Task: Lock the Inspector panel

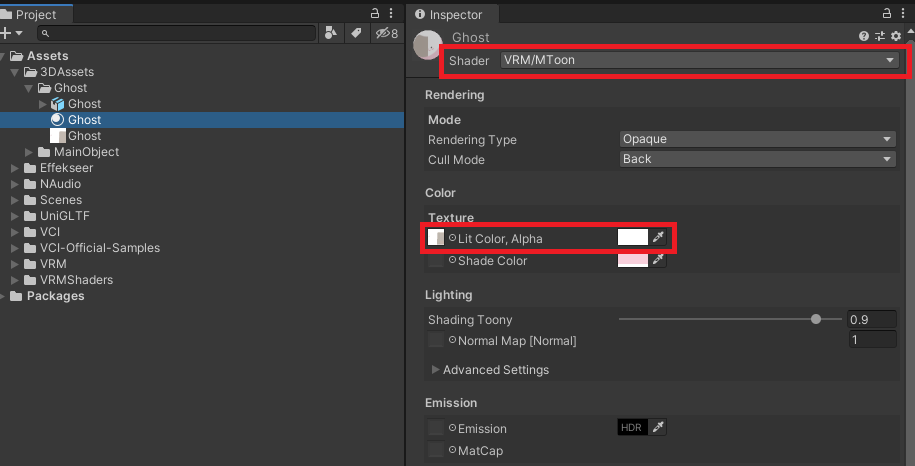Action: [886, 13]
